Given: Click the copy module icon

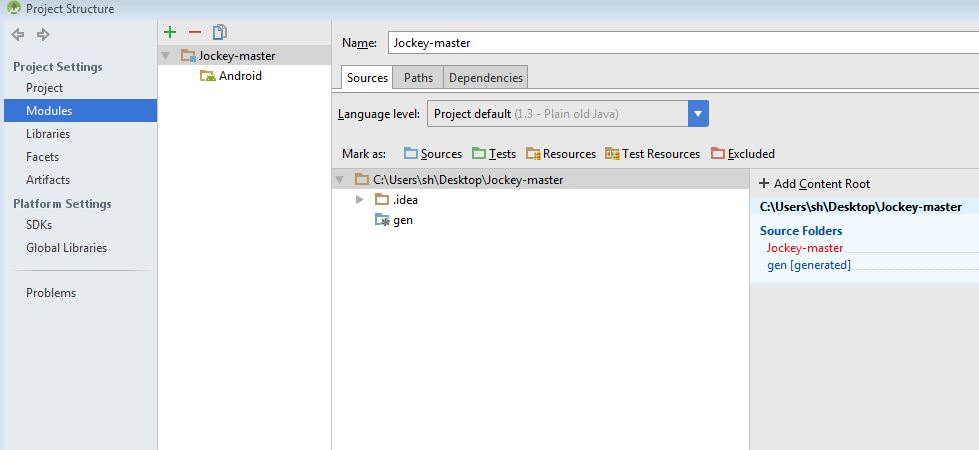Looking at the screenshot, I should [x=219, y=33].
